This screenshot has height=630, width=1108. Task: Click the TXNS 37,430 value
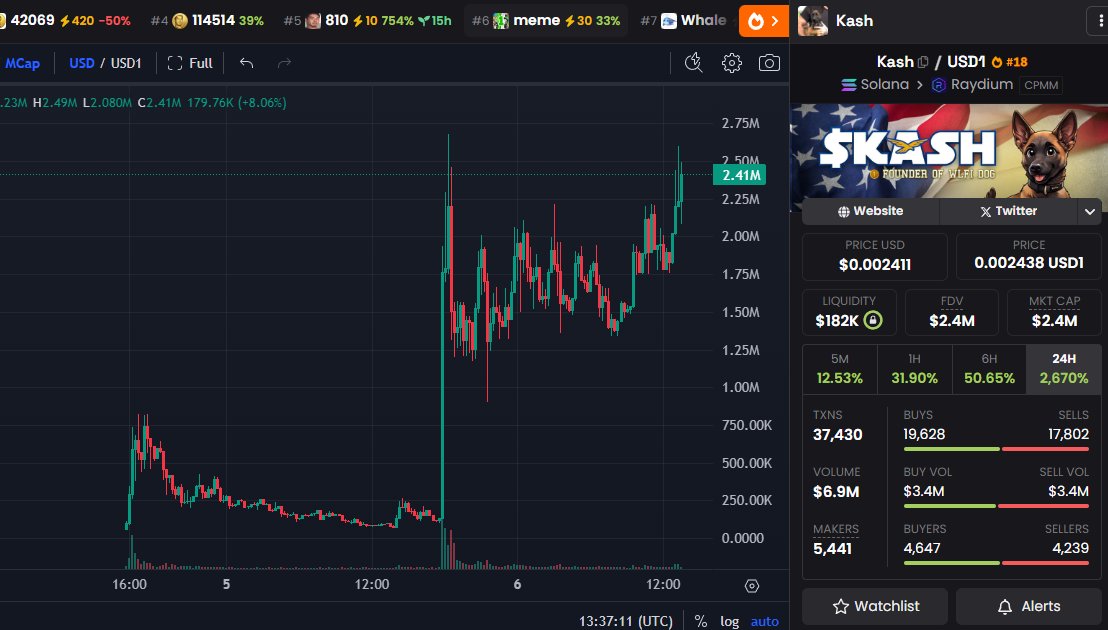coord(837,434)
